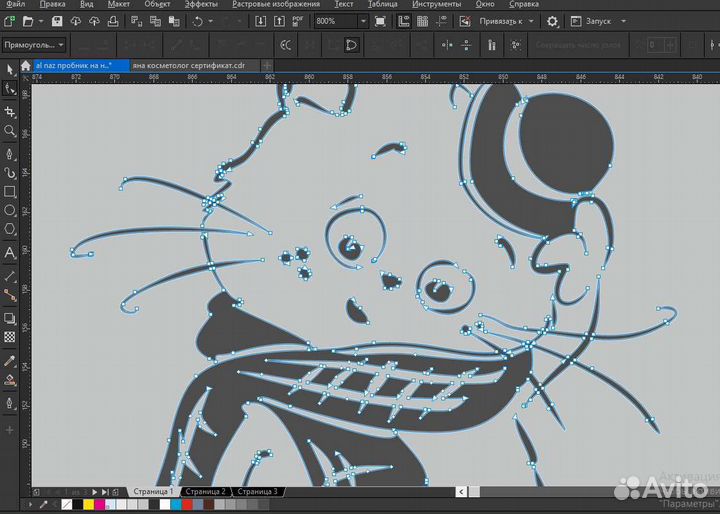Click the Save icon in toolbar
This screenshot has height=514, width=720.
[57, 21]
